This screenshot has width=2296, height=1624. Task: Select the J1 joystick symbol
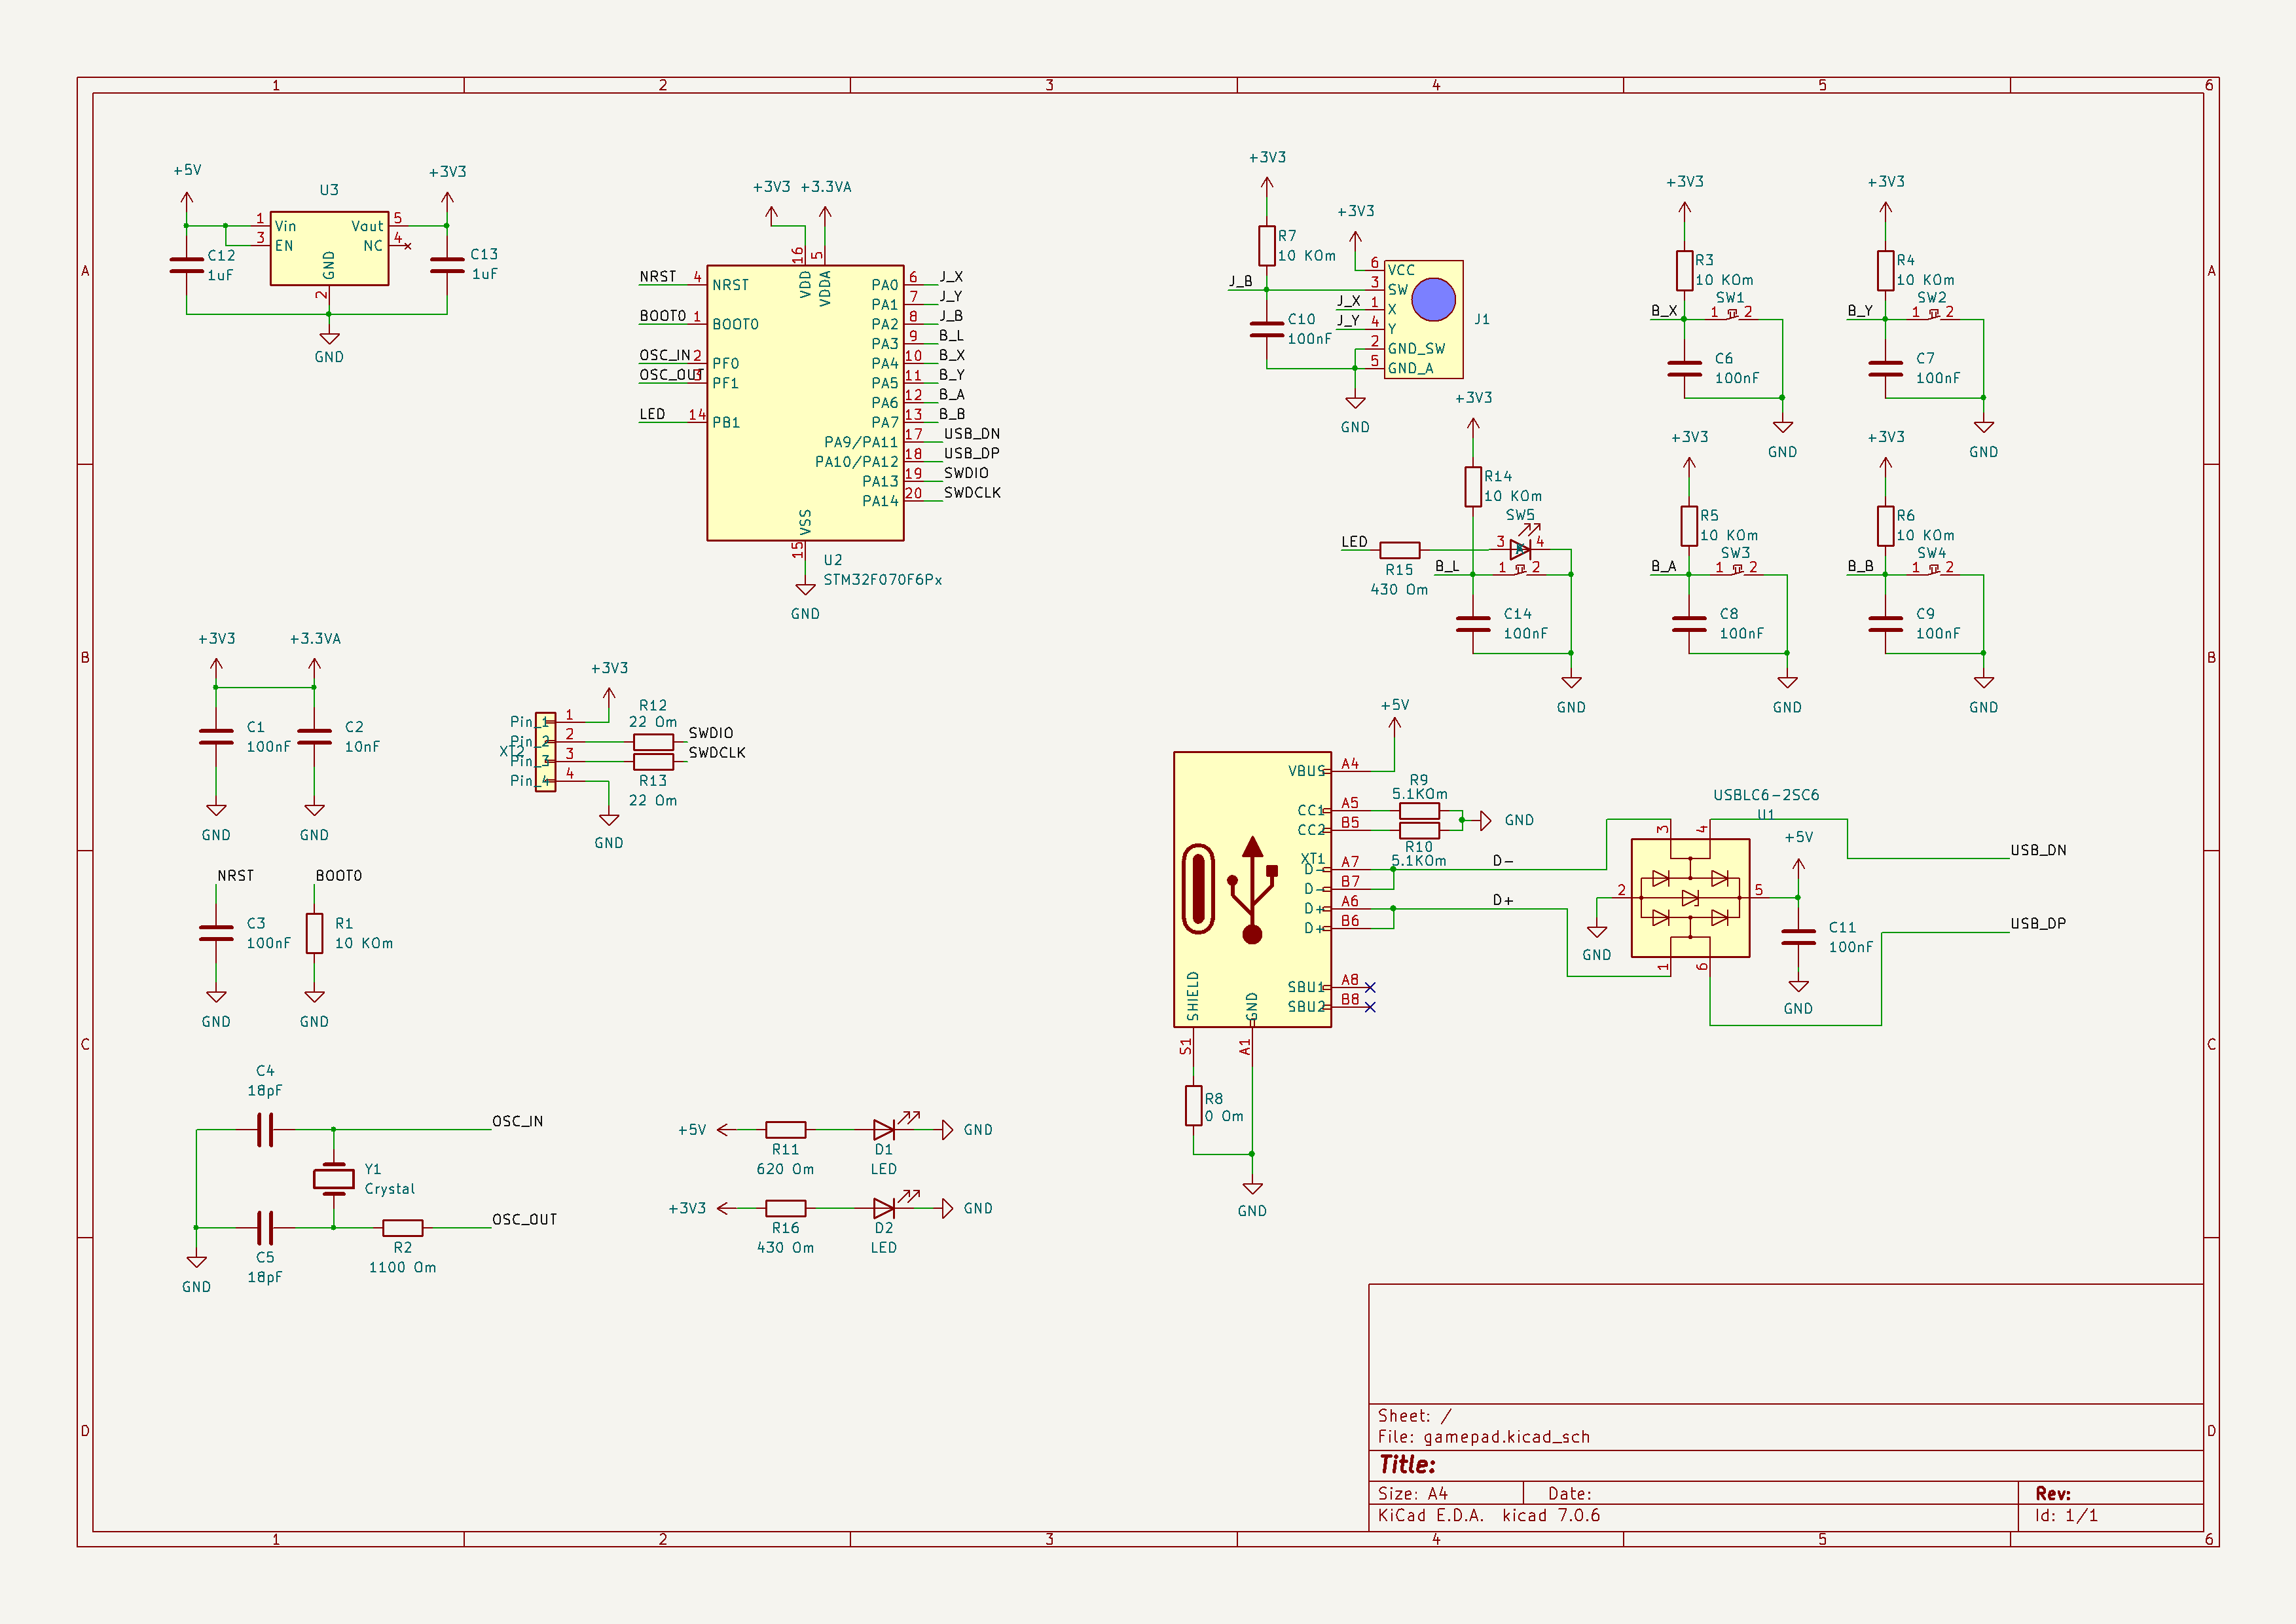1423,319
